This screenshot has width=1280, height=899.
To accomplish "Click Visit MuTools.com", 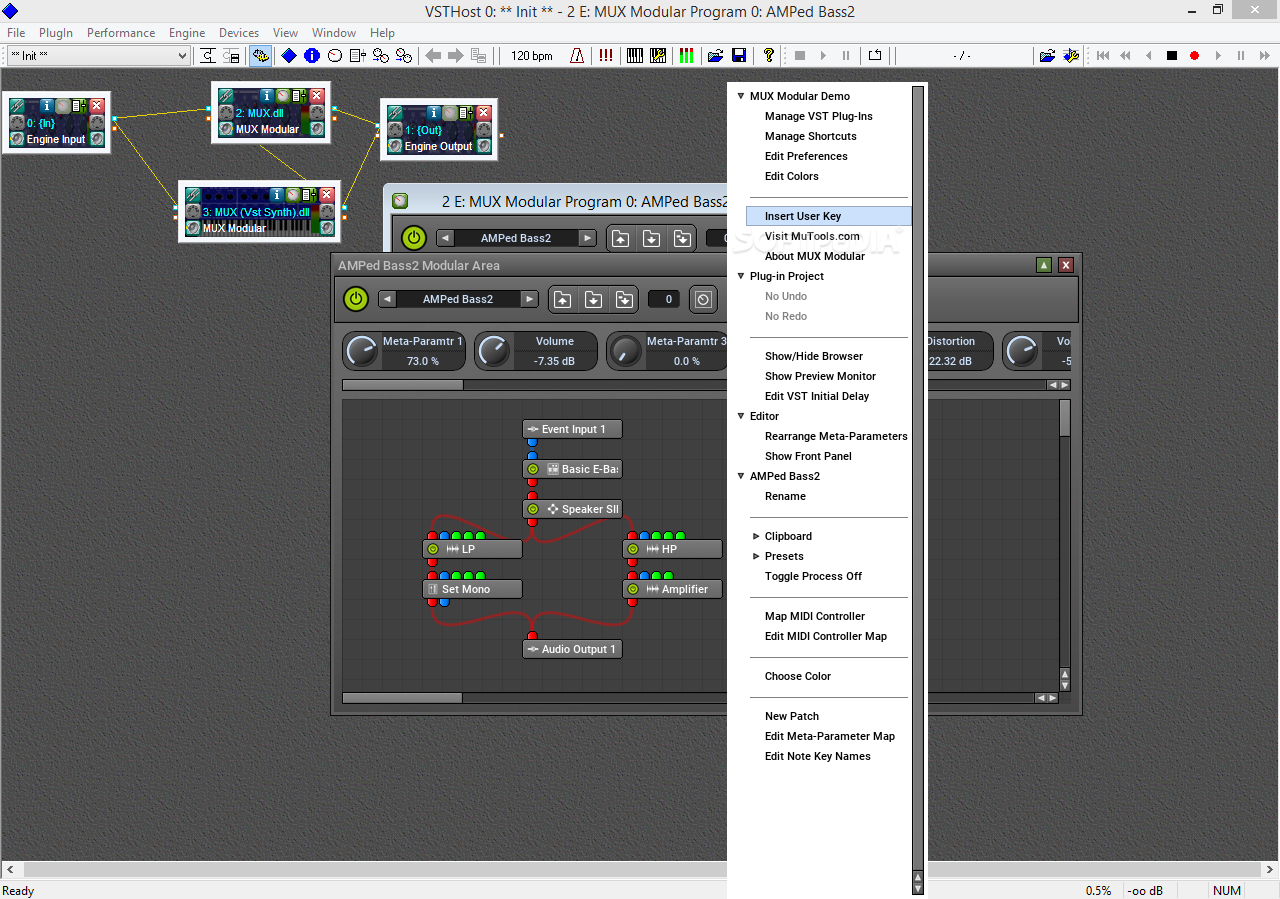I will click(x=812, y=236).
